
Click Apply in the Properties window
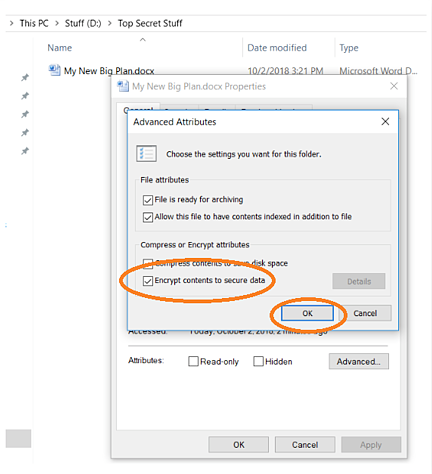(371, 445)
